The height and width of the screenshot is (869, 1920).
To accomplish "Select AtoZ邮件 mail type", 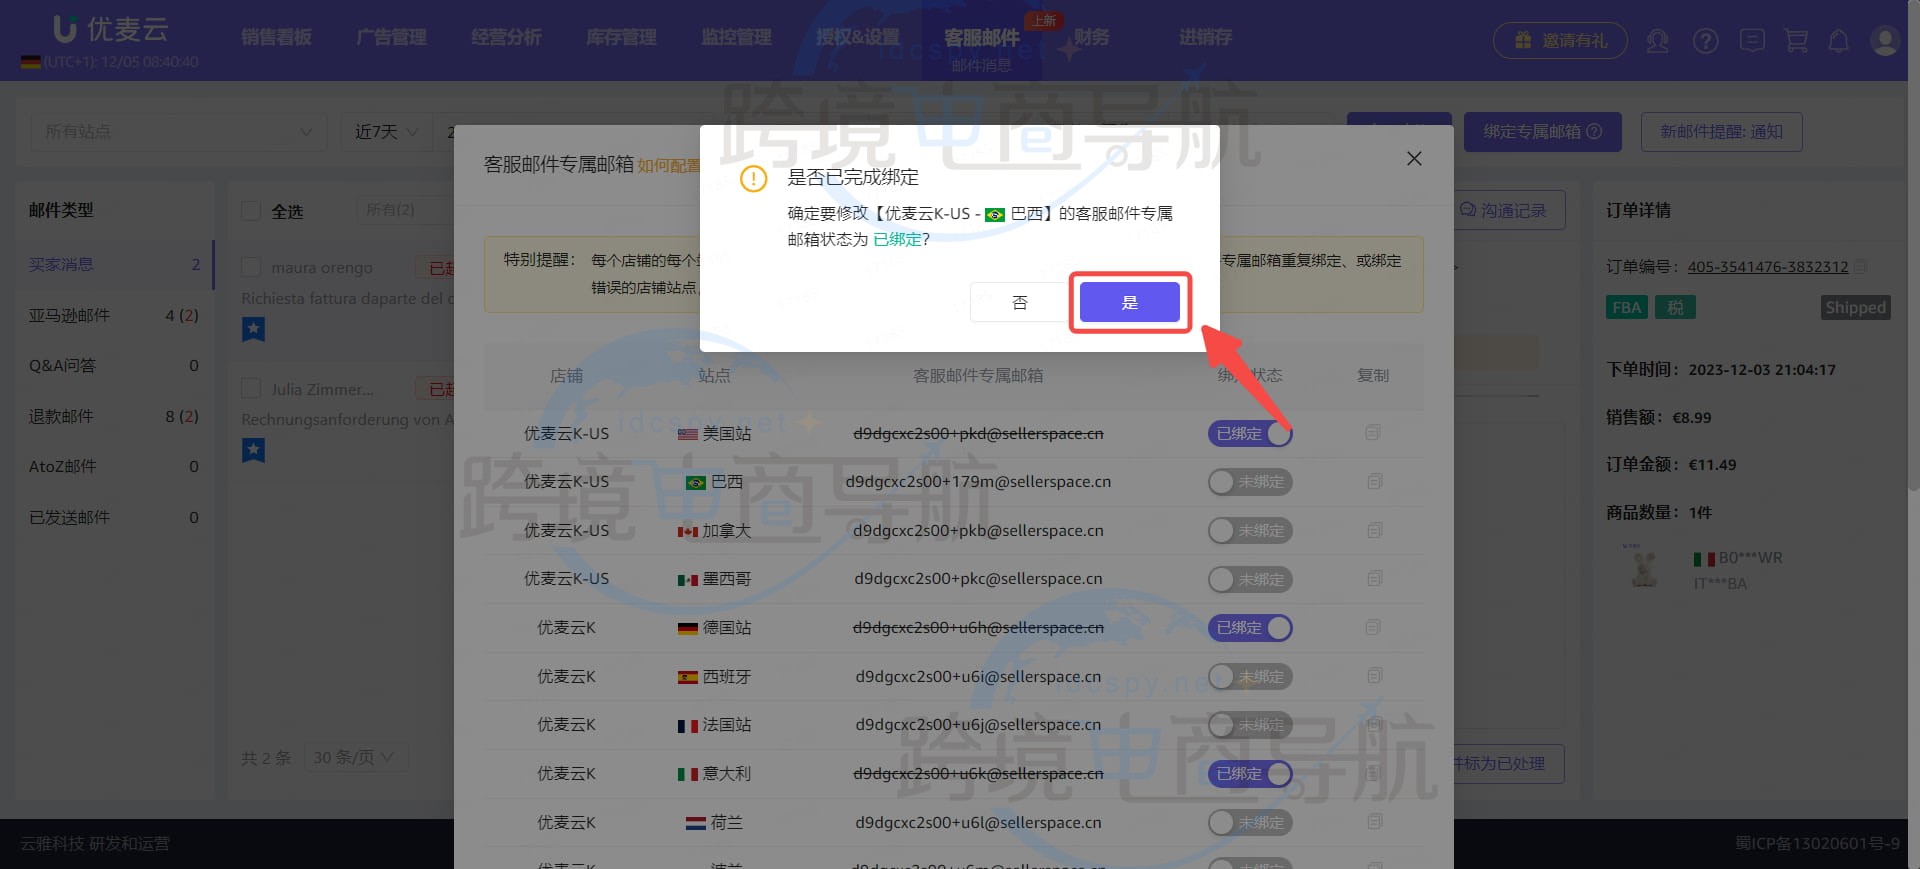I will pos(114,466).
